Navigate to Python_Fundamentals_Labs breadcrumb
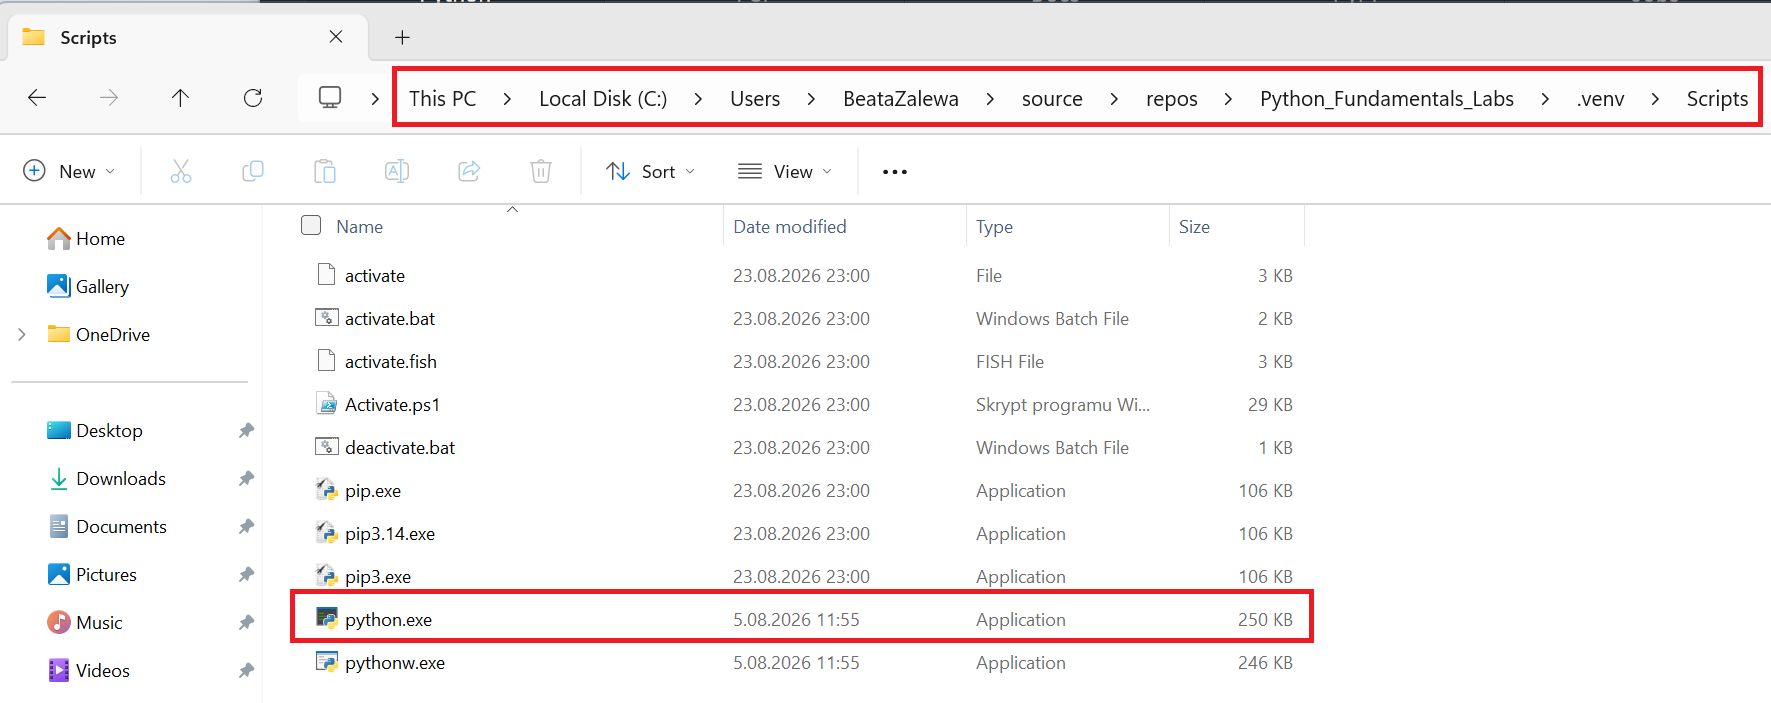 1386,98
